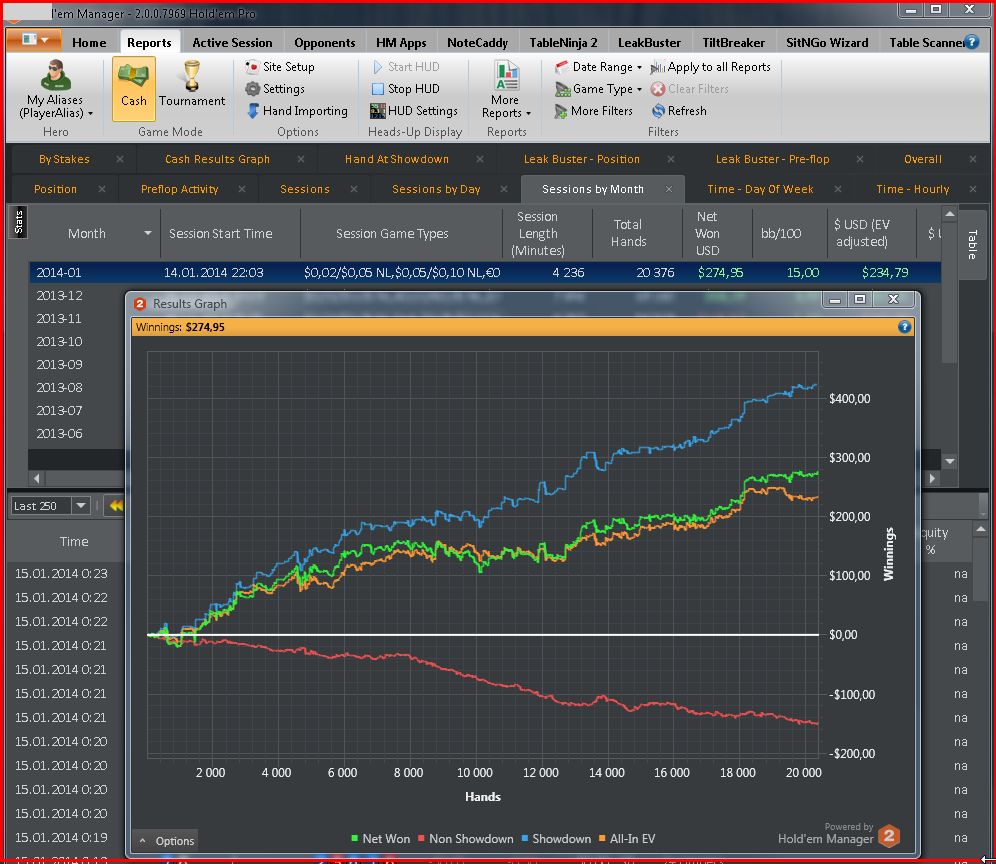Open NoteCaddy tab
The width and height of the screenshot is (996, 864).
point(477,43)
